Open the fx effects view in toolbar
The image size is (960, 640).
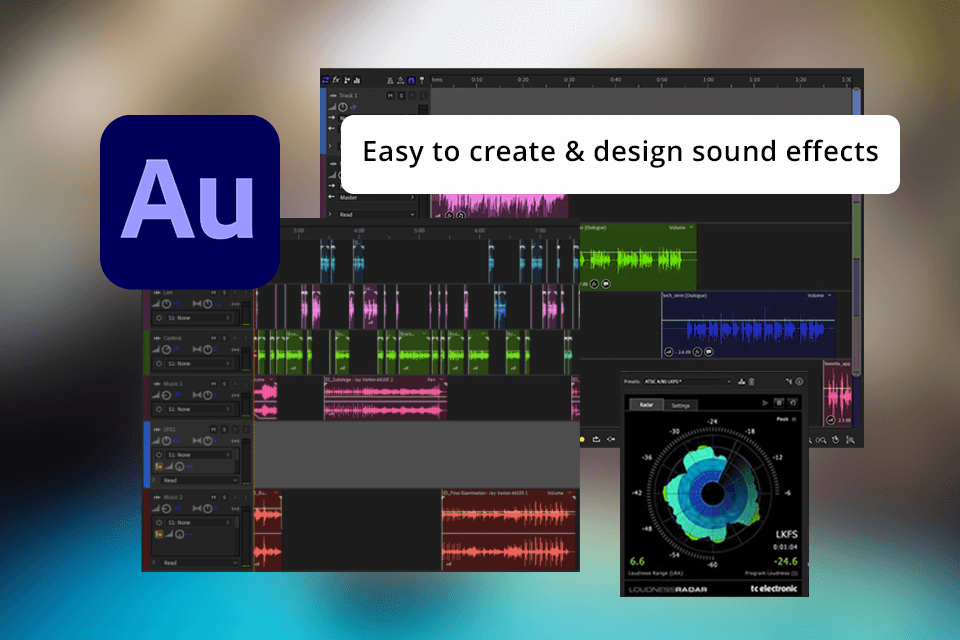point(336,80)
